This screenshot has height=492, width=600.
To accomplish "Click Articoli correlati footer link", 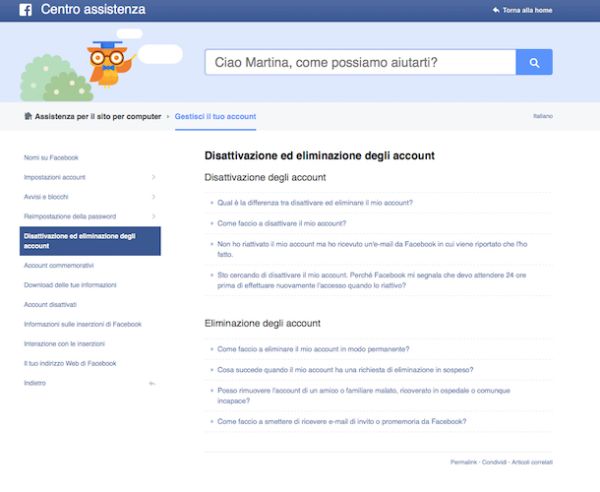I will pos(528,462).
